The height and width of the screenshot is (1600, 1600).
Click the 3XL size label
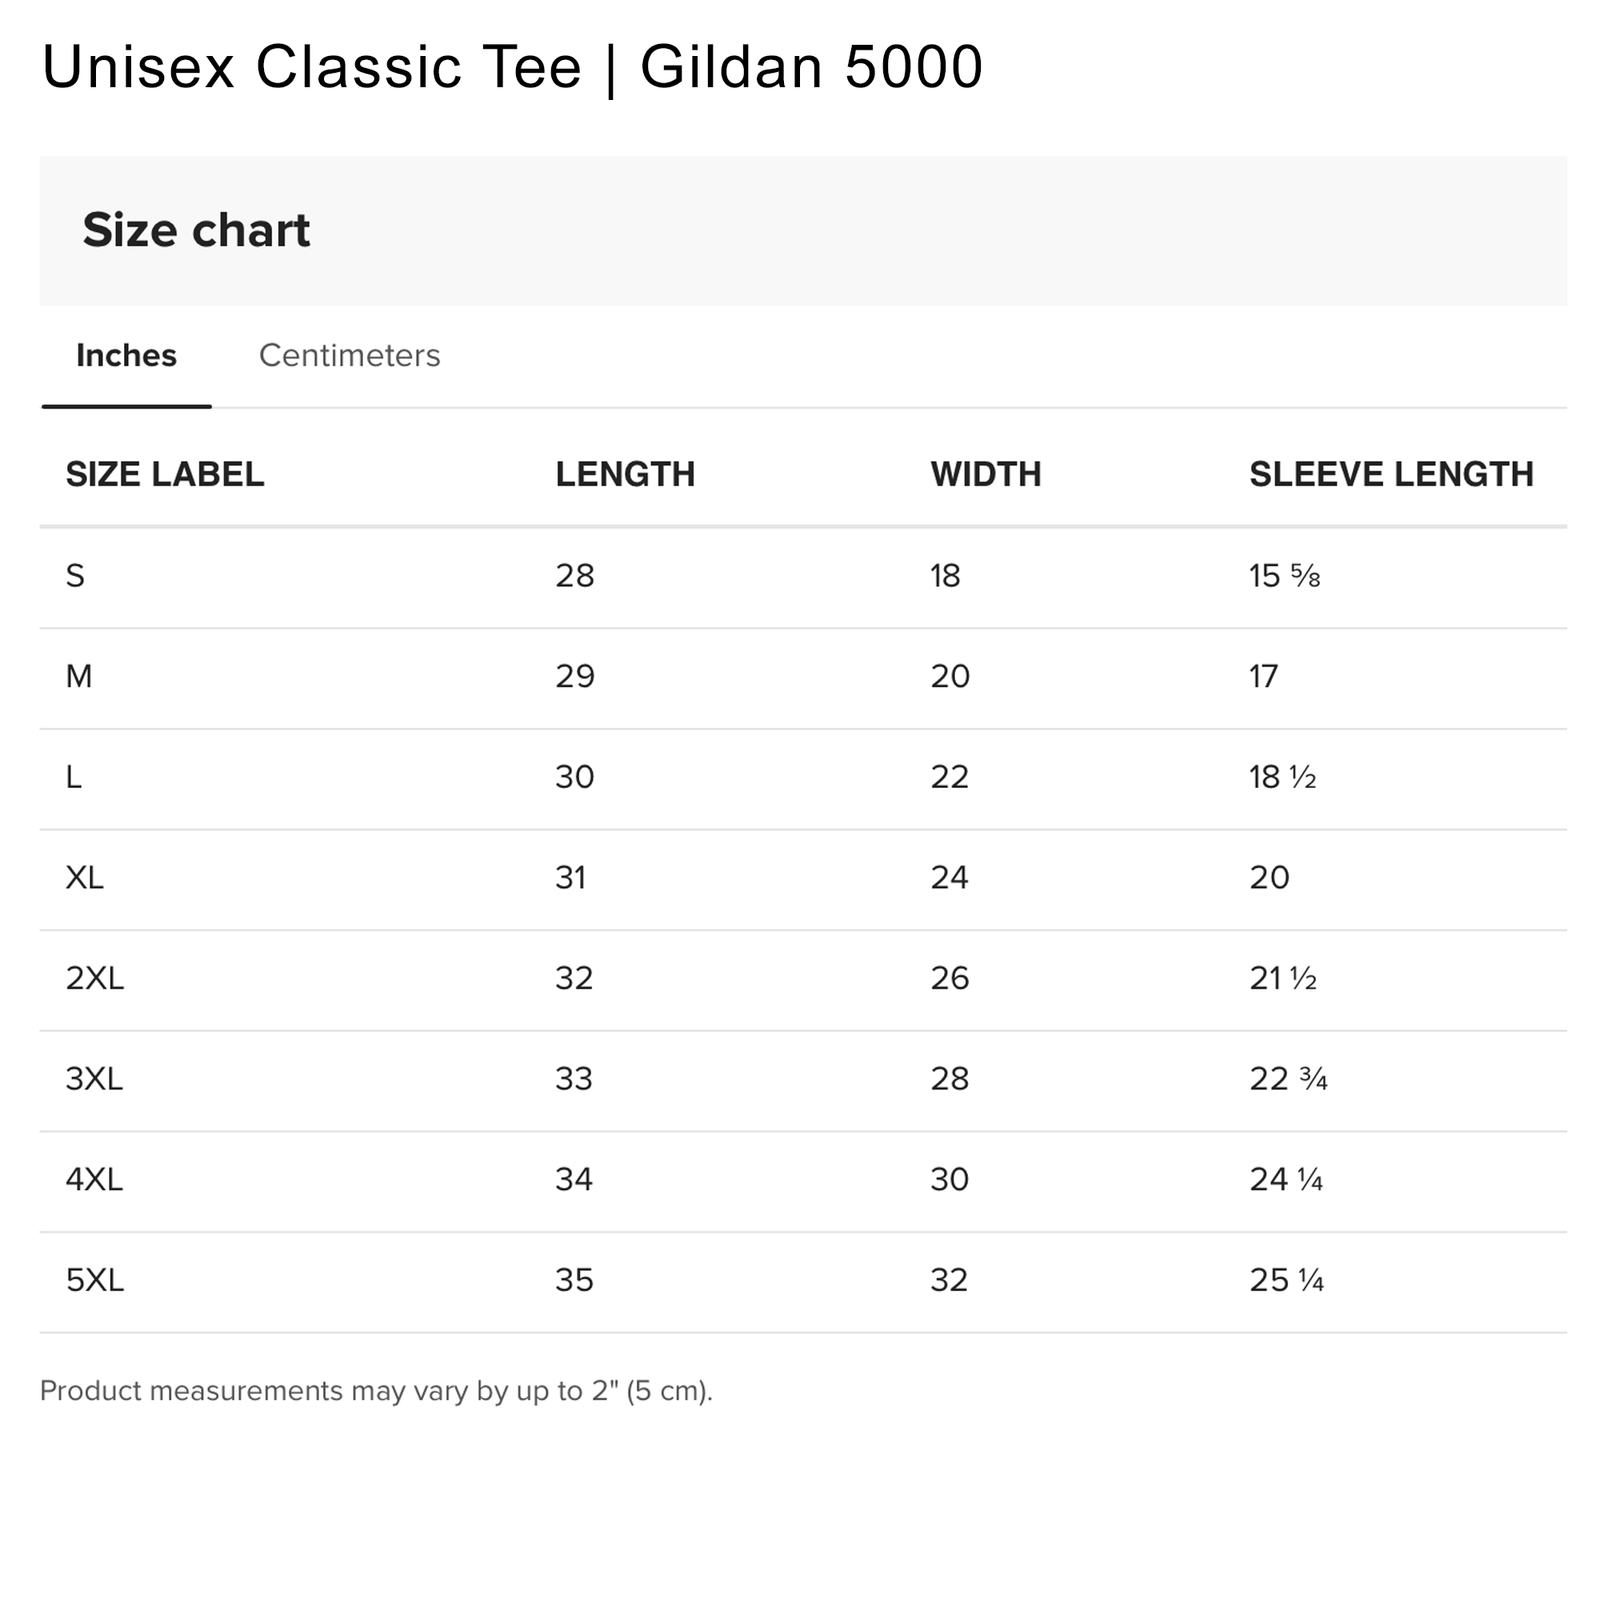[x=94, y=1079]
